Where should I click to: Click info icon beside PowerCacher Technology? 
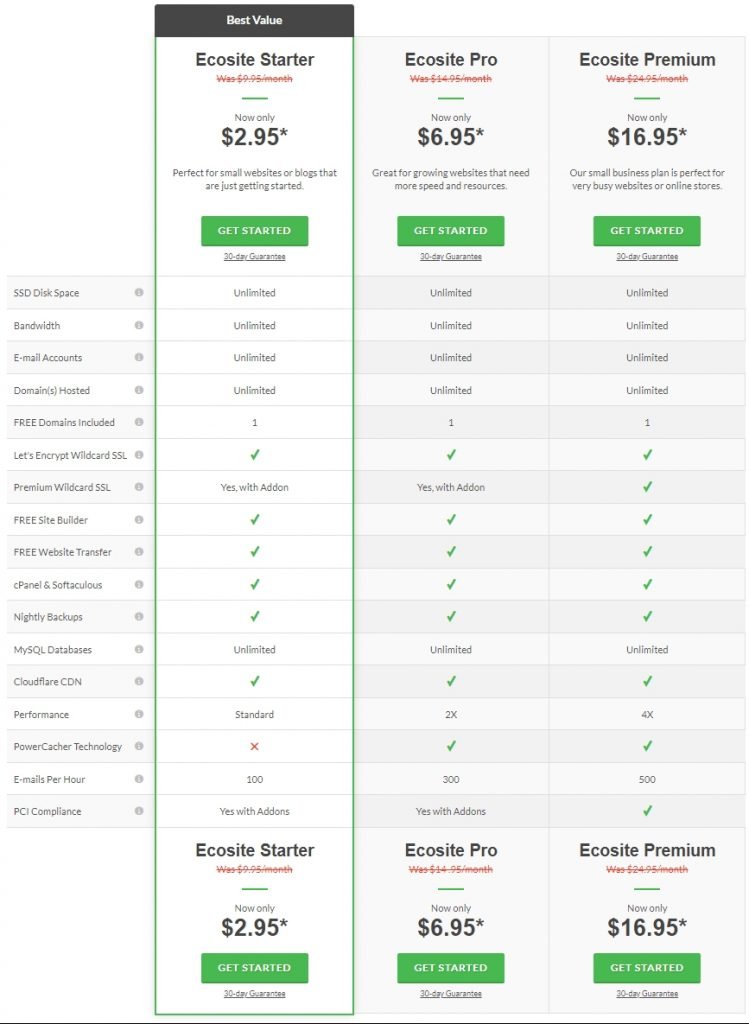(139, 746)
